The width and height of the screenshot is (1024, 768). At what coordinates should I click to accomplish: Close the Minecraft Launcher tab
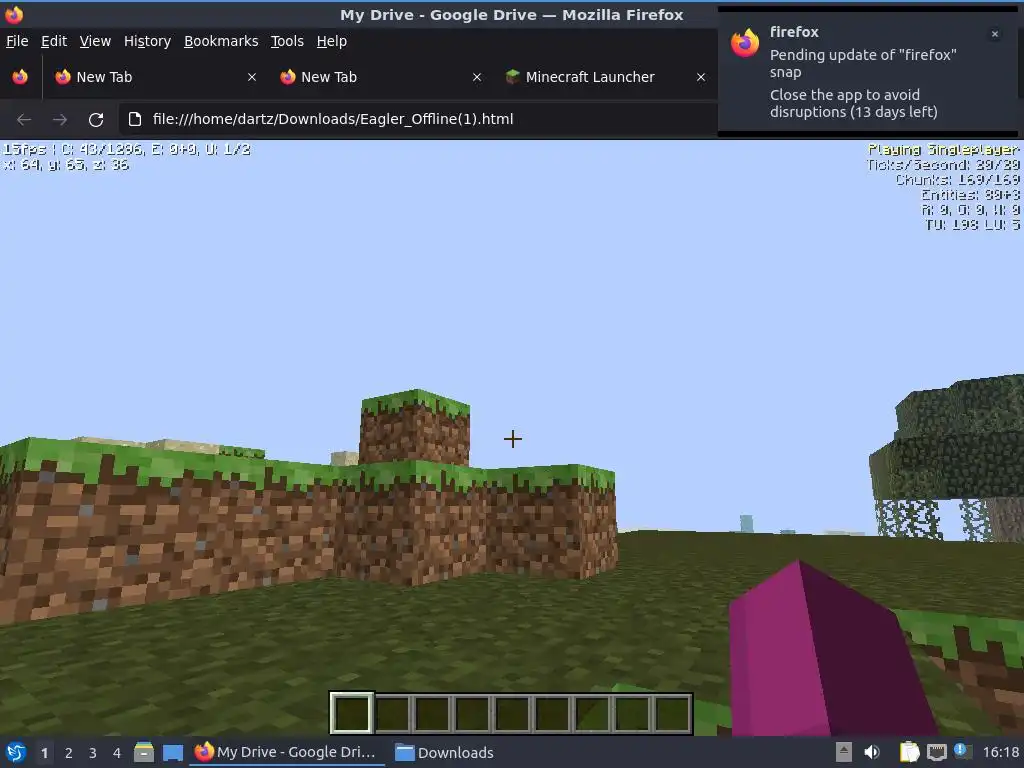click(x=701, y=77)
